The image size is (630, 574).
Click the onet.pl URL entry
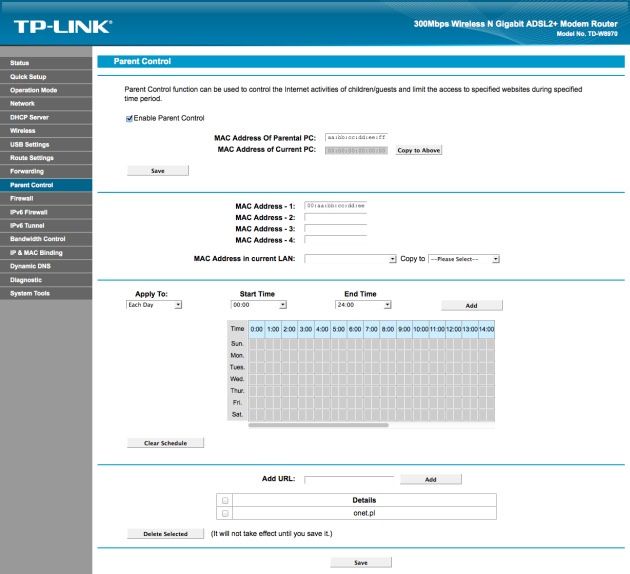(364, 513)
